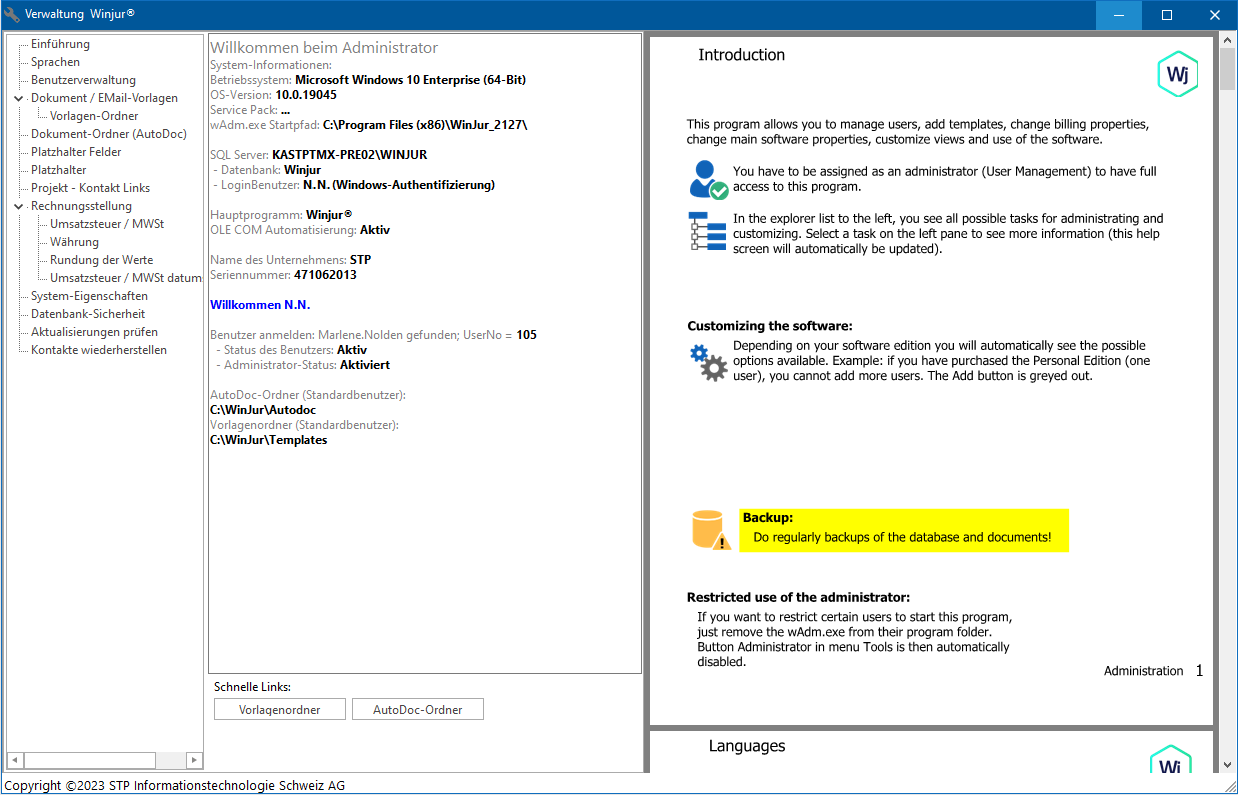Viewport: 1238px width, 795px height.
Task: Click the tree panel horizontal scrollbar right arrow
Action: 195,760
